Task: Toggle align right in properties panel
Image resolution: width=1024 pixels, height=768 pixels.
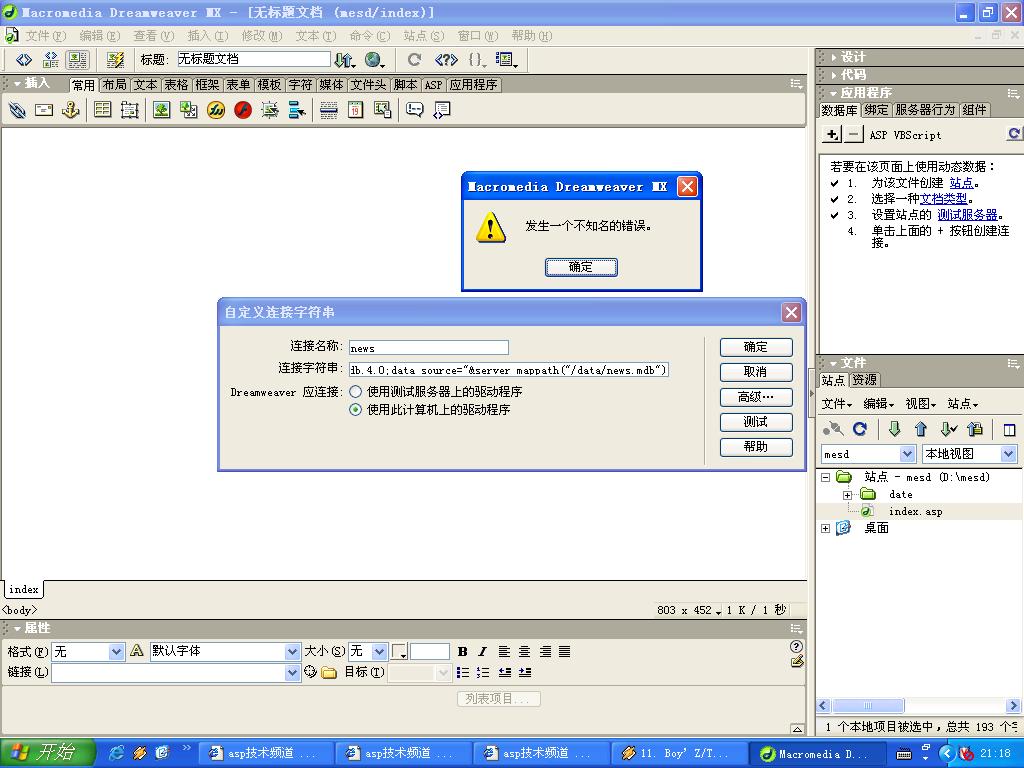Action: click(545, 651)
